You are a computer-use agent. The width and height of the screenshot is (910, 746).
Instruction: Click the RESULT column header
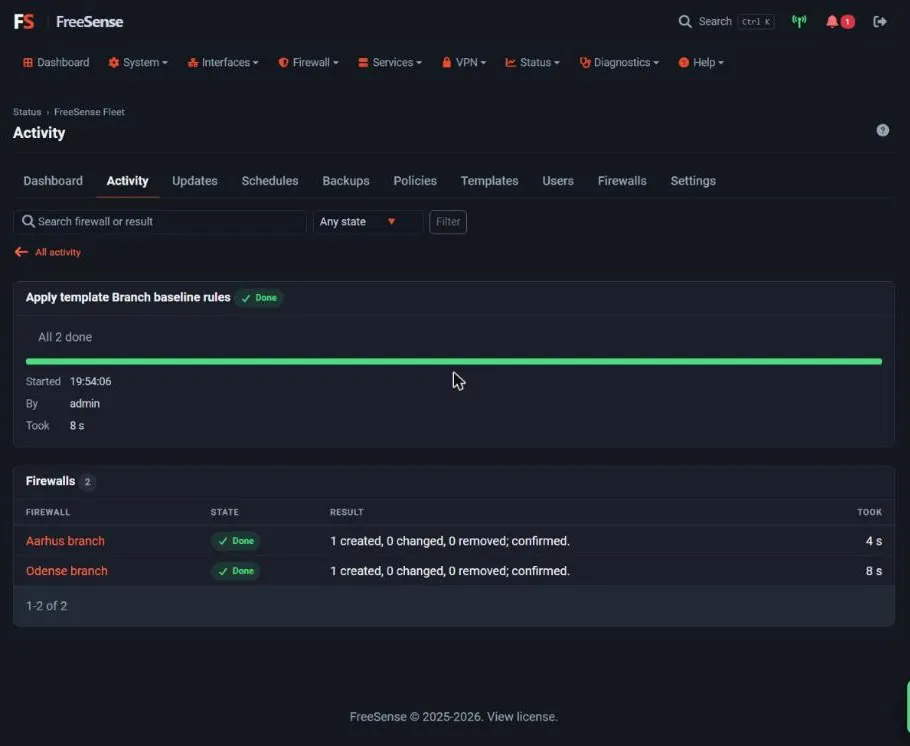click(346, 512)
